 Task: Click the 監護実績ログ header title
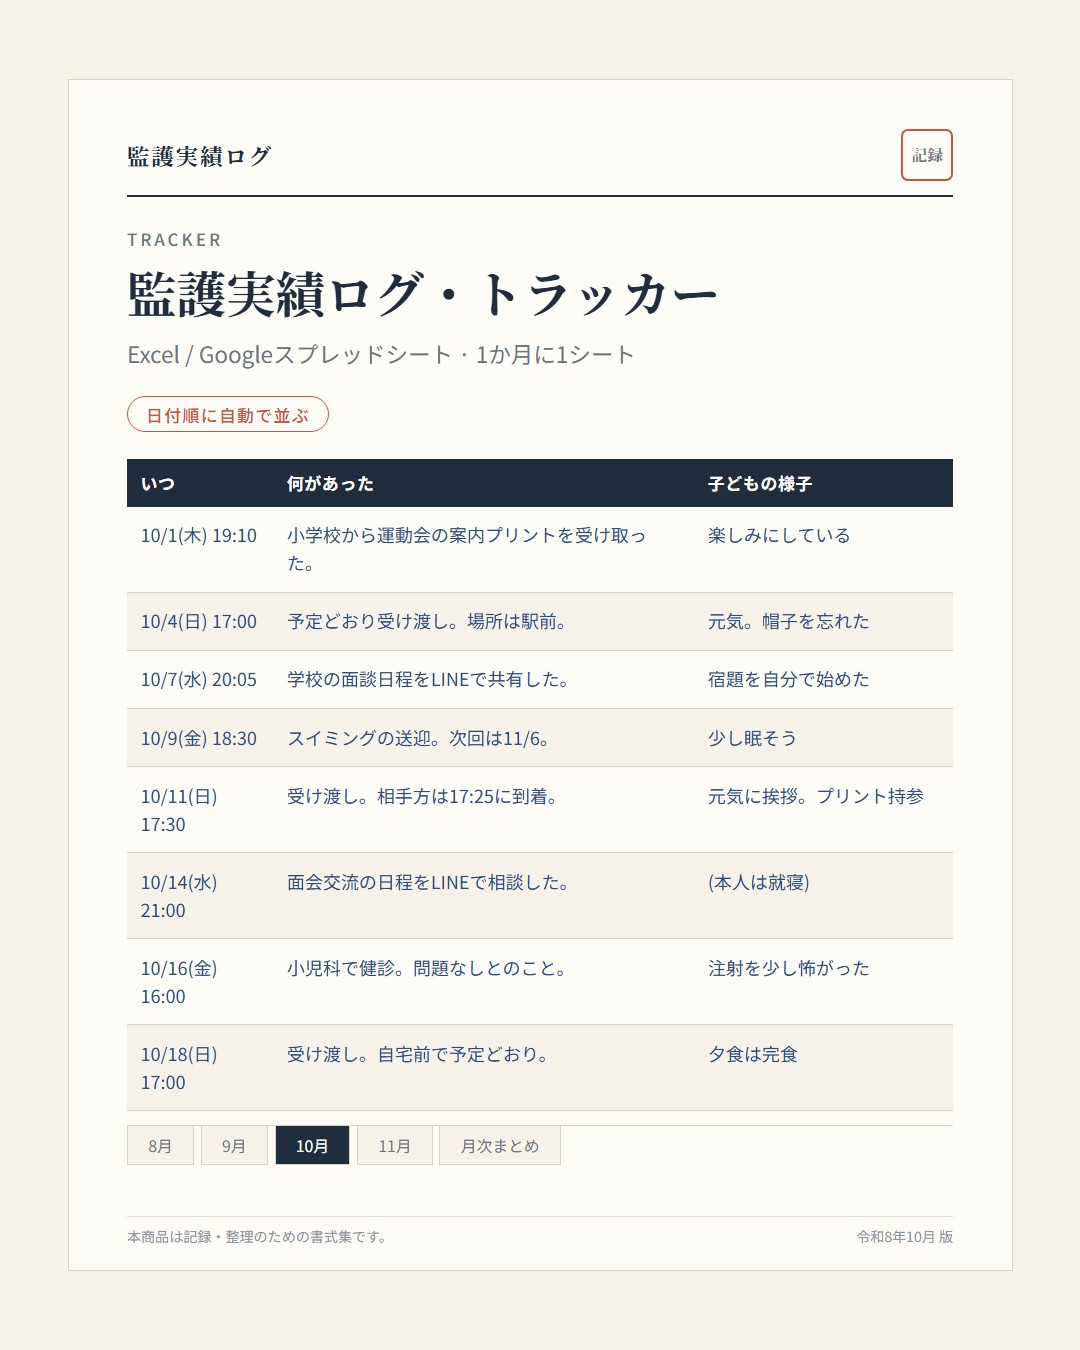pos(199,156)
